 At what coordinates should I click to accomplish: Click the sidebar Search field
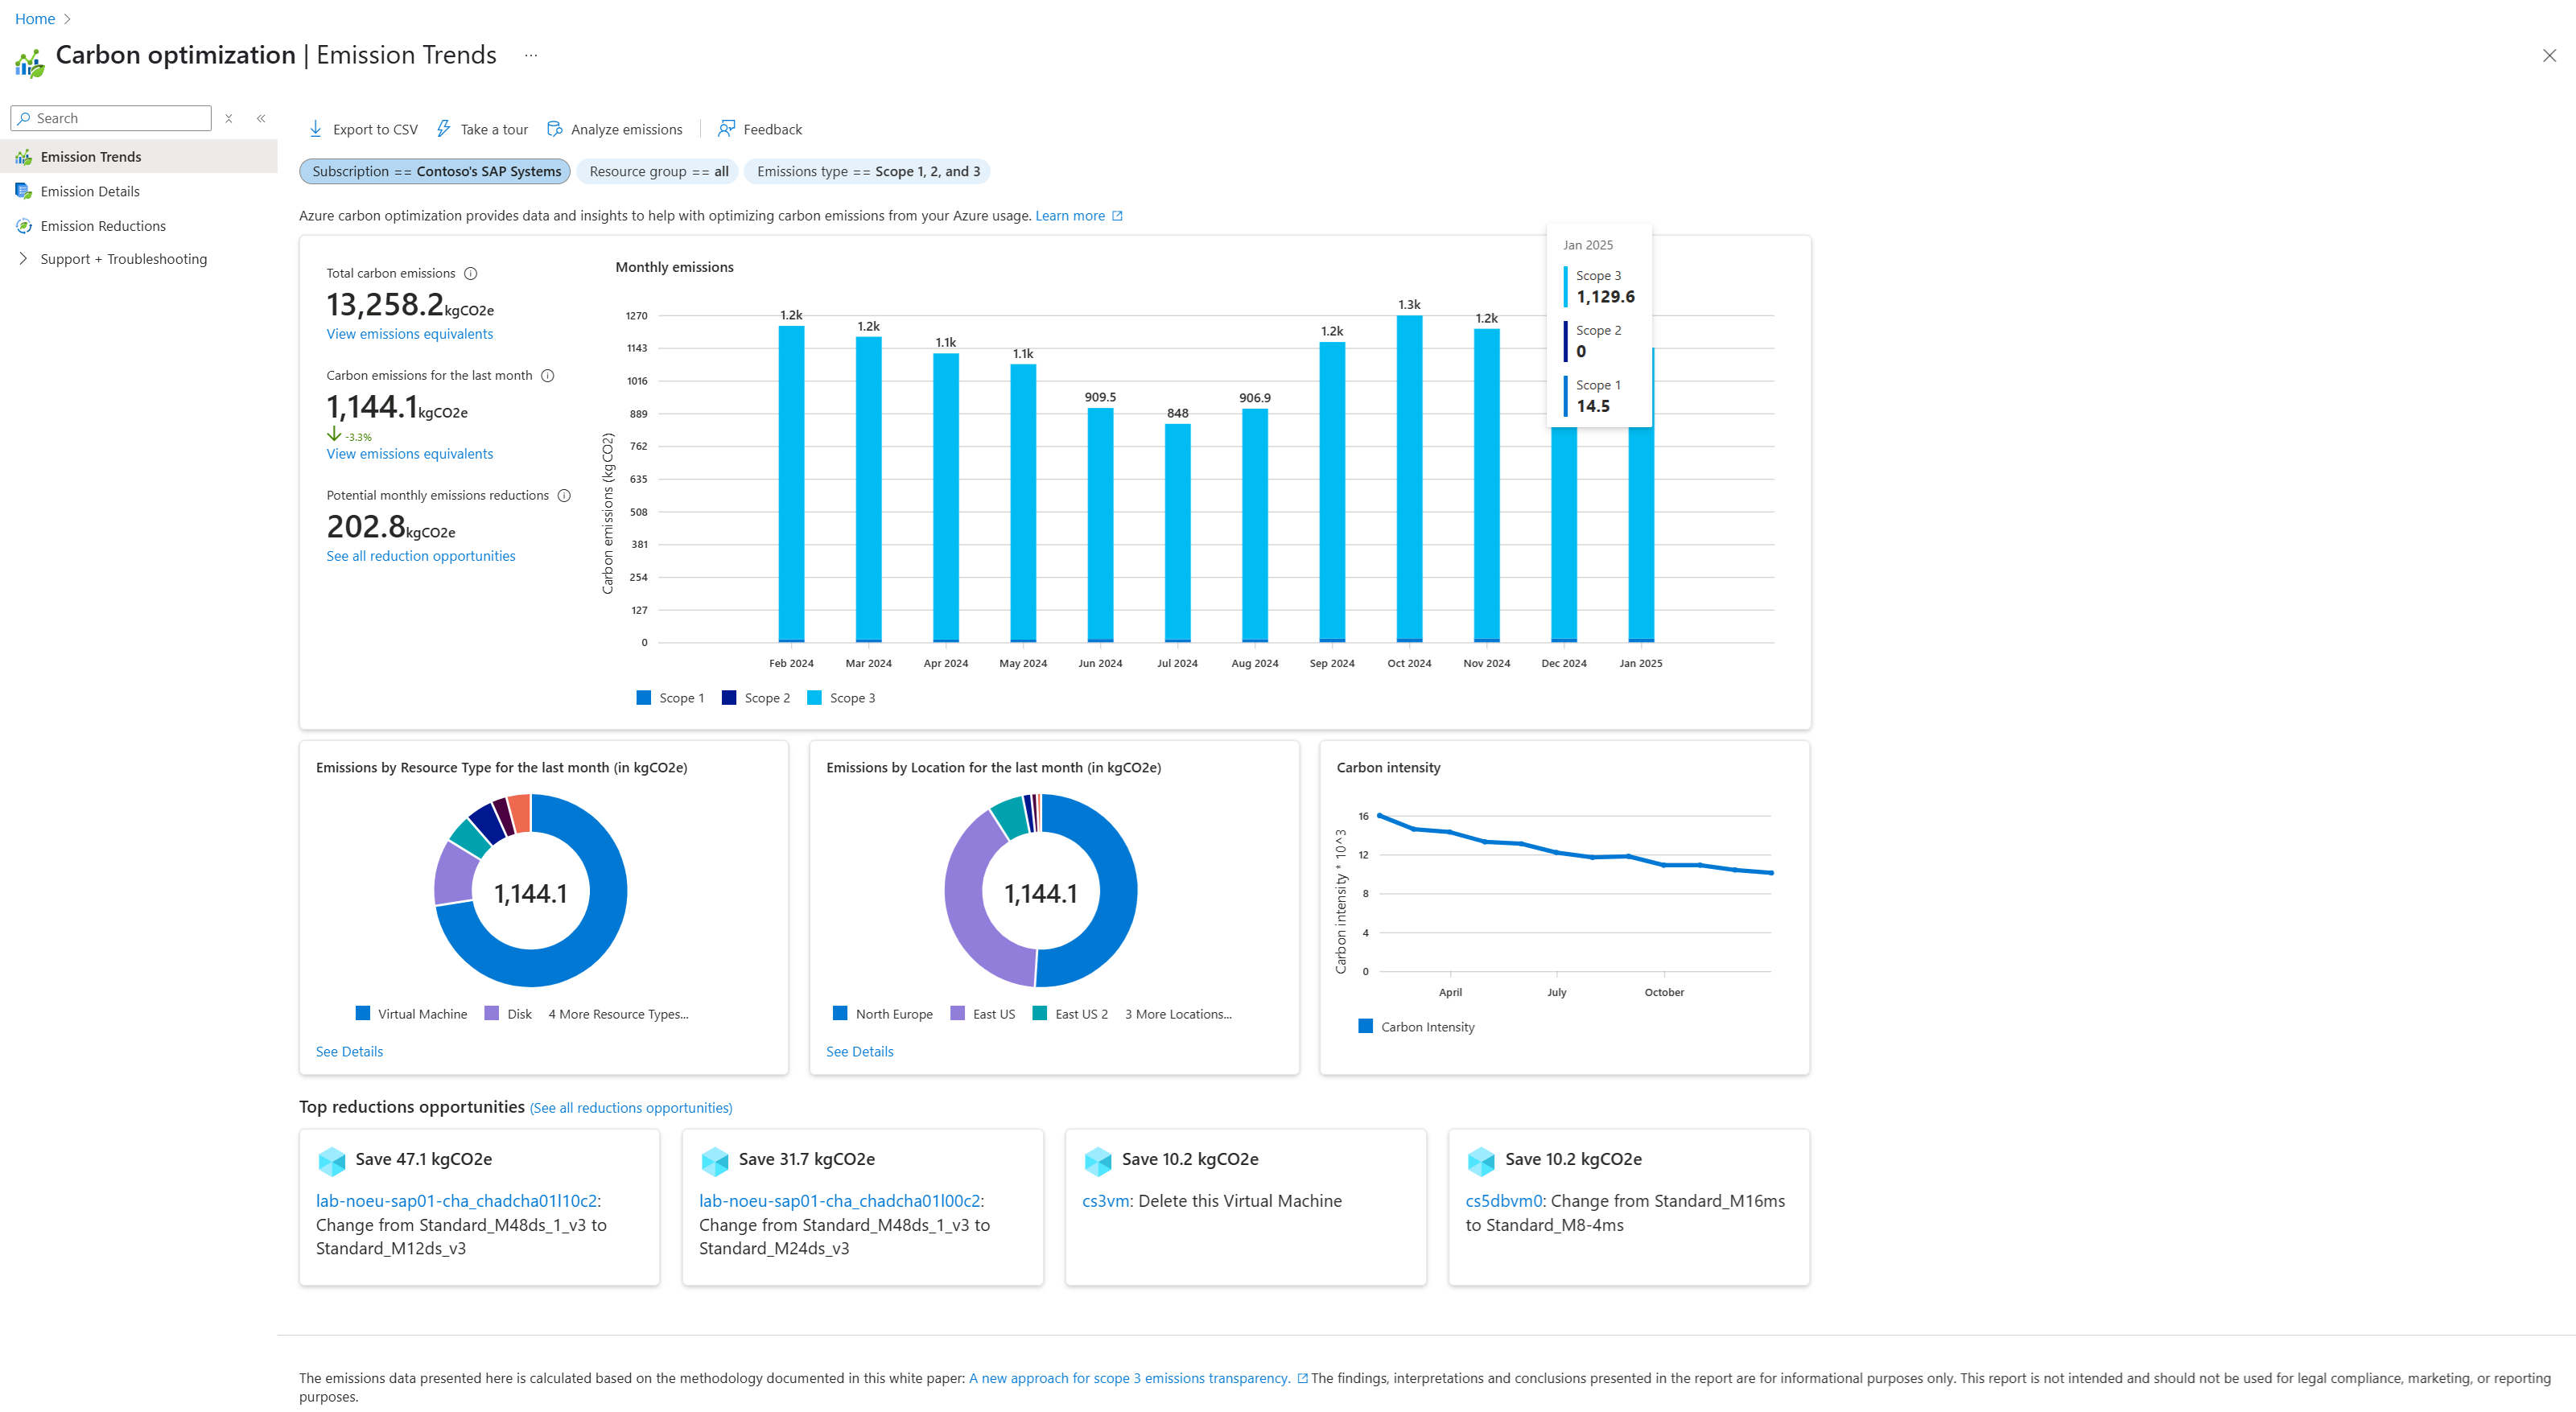click(120, 118)
